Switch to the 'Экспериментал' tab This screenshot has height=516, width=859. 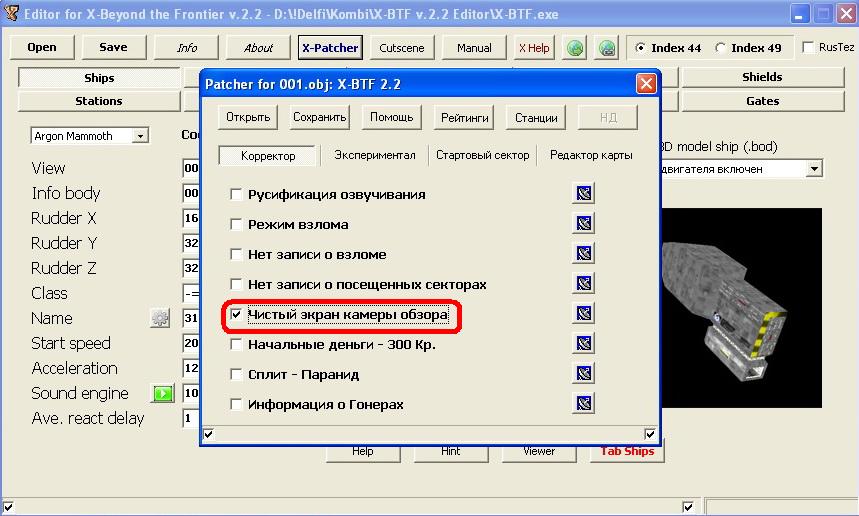tap(374, 155)
